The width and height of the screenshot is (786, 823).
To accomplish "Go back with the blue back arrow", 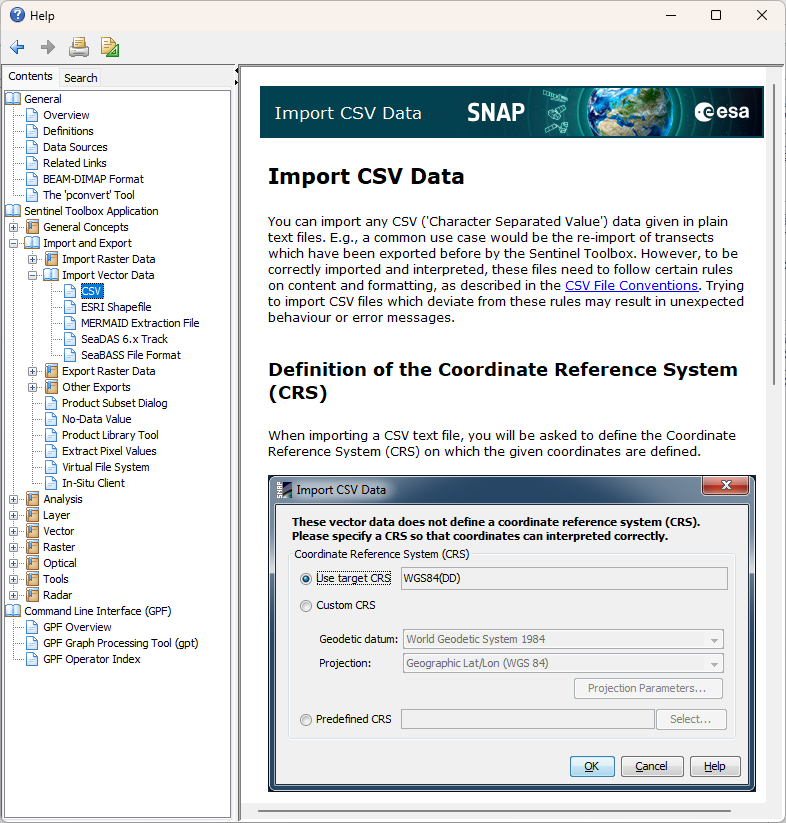I will pos(17,47).
